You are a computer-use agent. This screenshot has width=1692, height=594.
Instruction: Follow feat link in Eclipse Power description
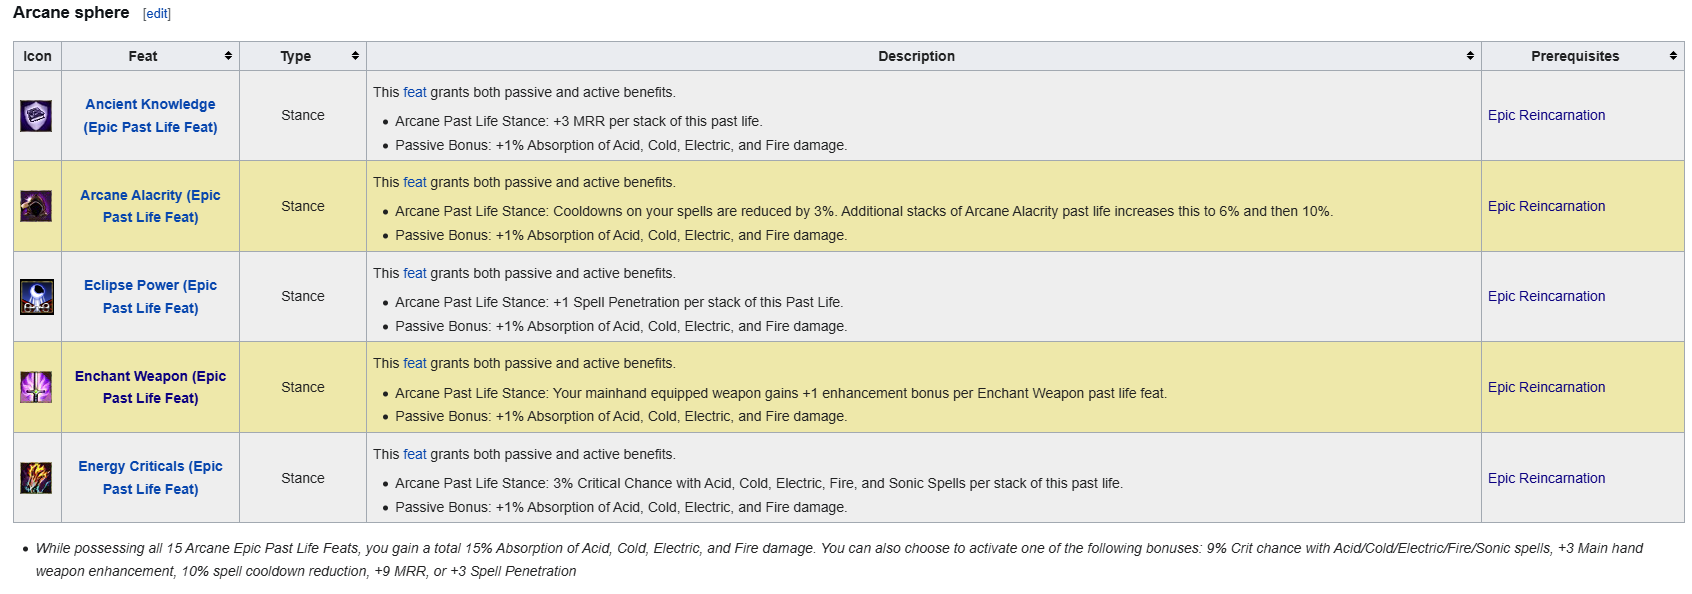point(415,273)
